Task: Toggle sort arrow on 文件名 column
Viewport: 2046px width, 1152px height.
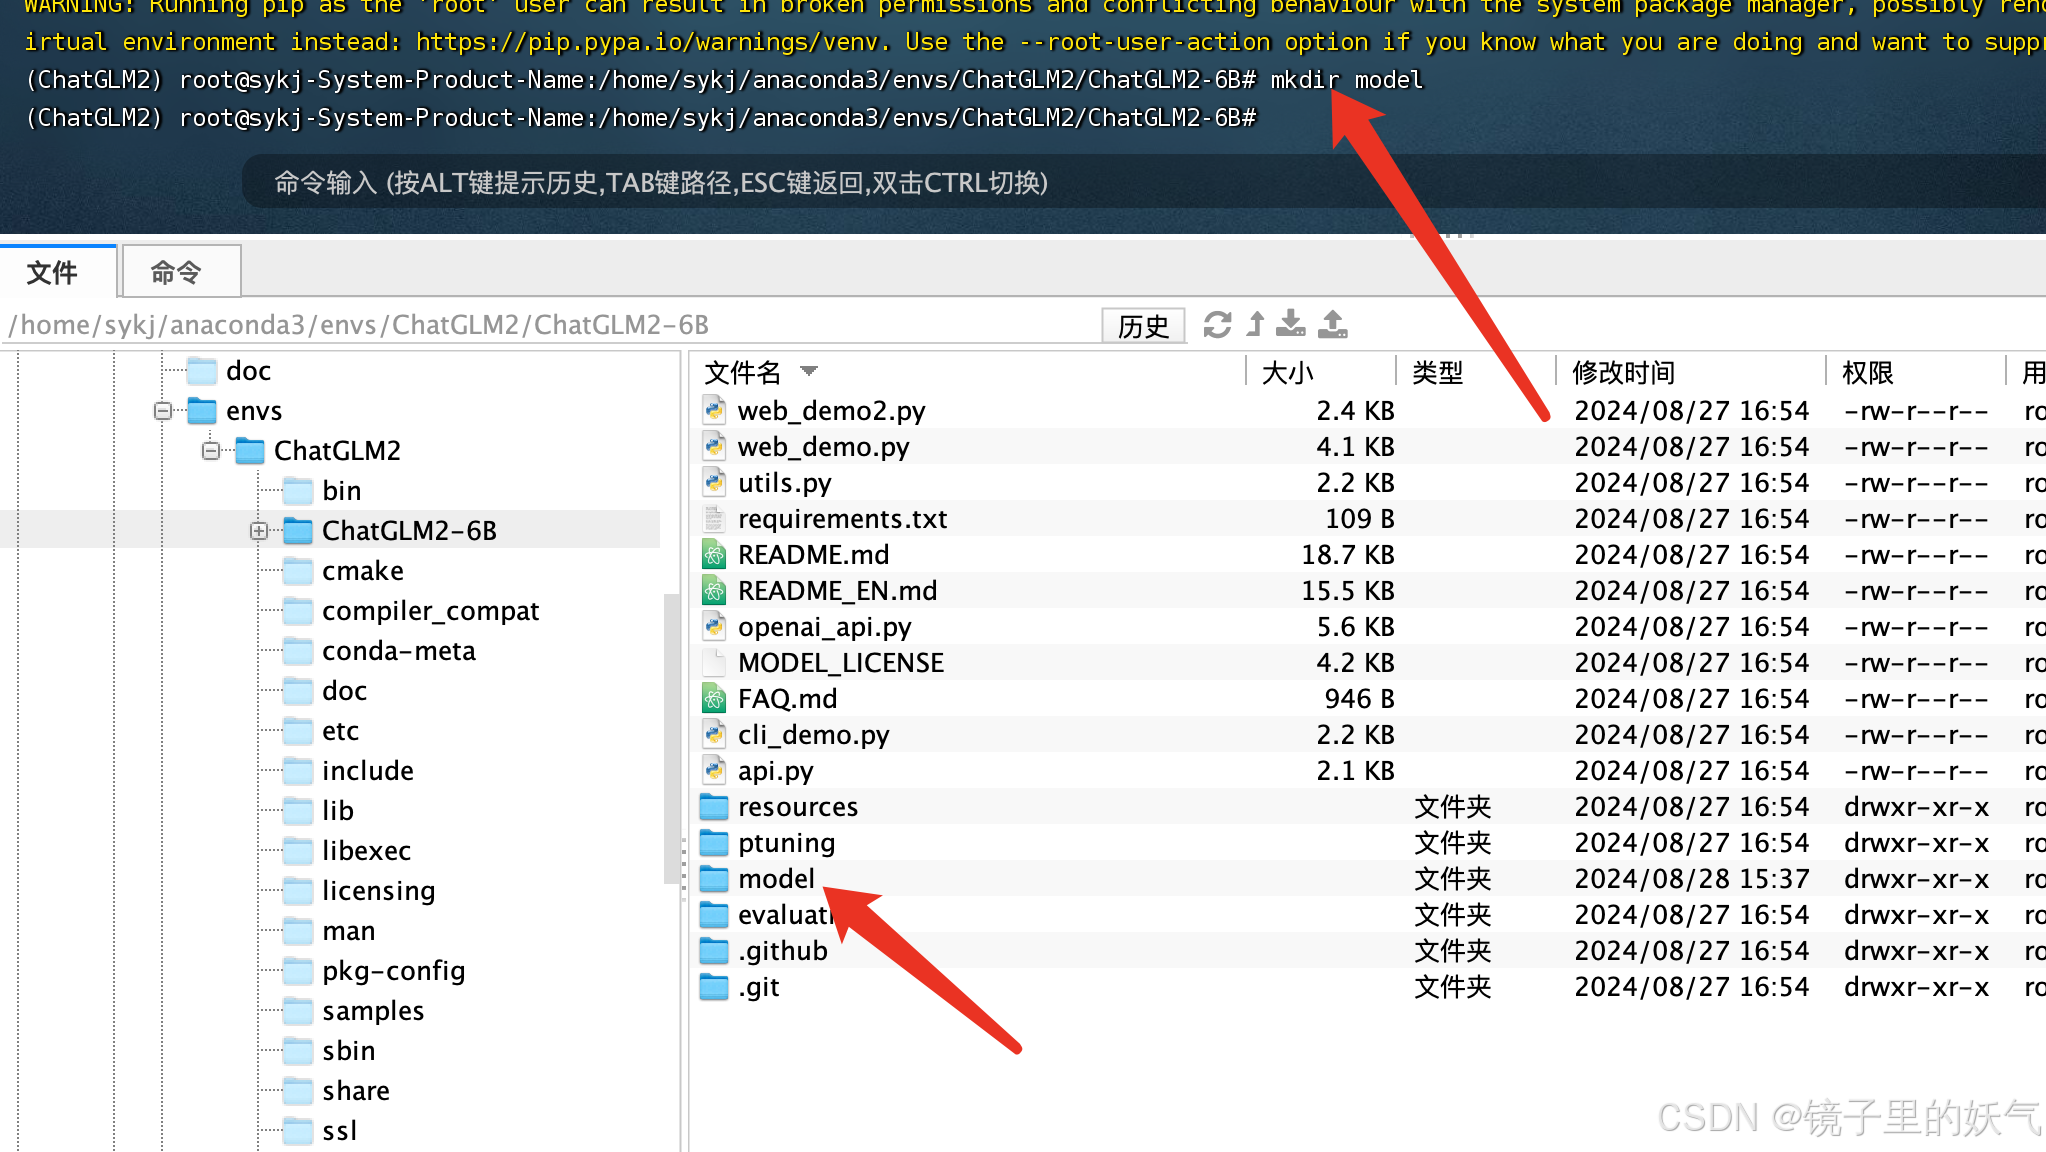Action: click(809, 372)
